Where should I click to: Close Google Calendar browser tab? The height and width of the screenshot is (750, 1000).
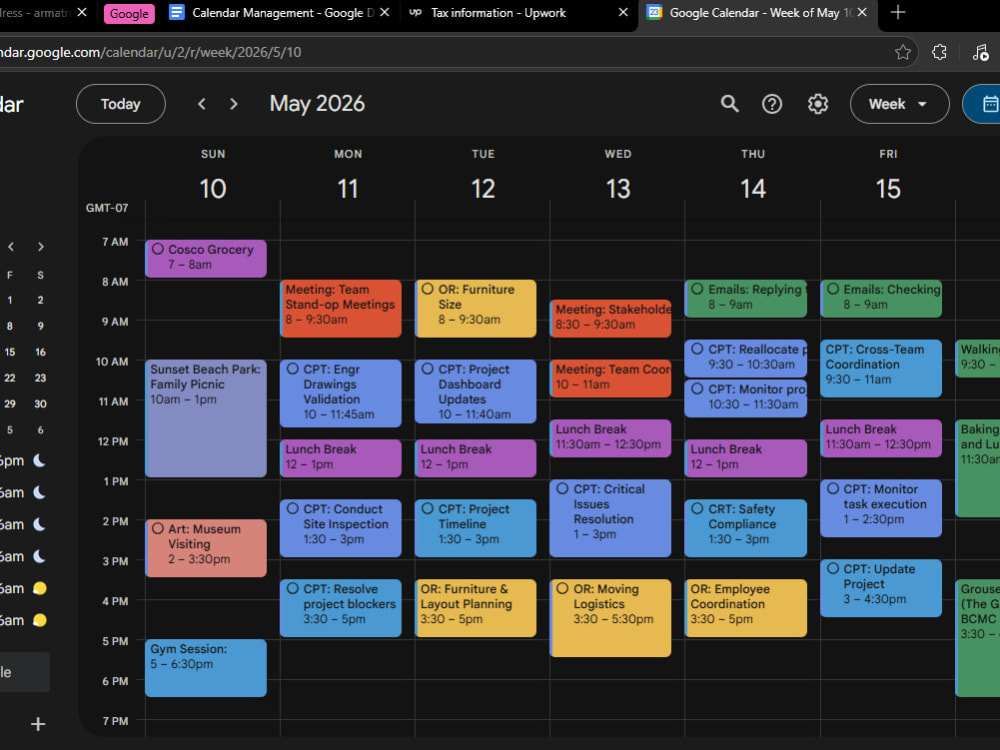[862, 12]
